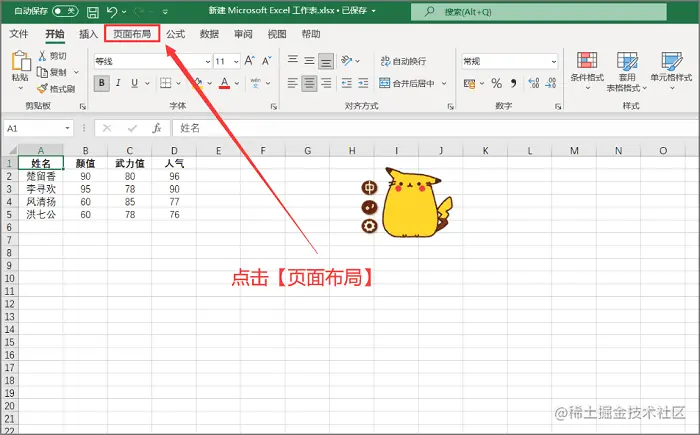The image size is (700, 435).
Task: Click the Decrease Decimal icon
Action: pyautogui.click(x=551, y=83)
